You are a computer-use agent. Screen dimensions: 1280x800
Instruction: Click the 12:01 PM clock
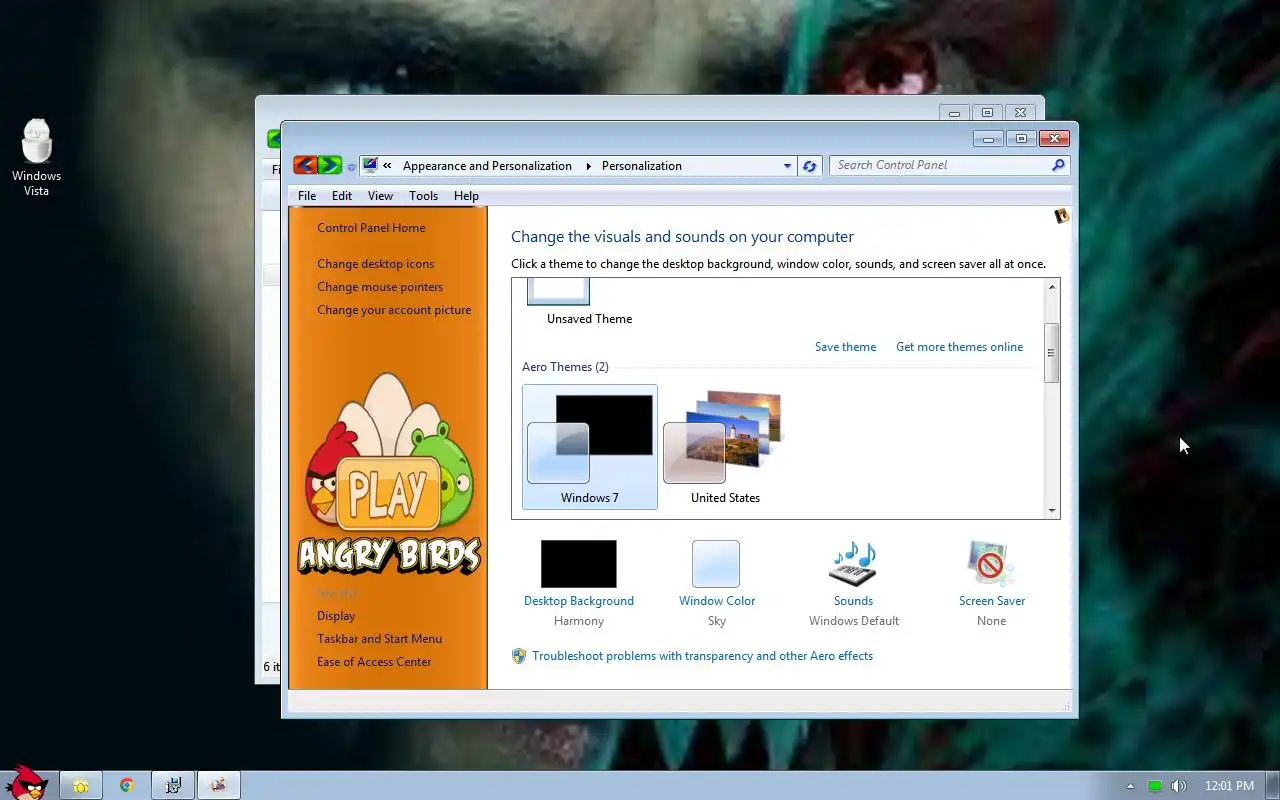tap(1229, 786)
